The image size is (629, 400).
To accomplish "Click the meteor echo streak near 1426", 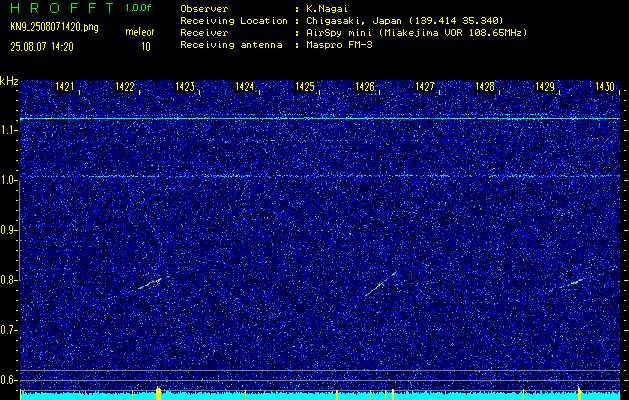I will [380, 284].
